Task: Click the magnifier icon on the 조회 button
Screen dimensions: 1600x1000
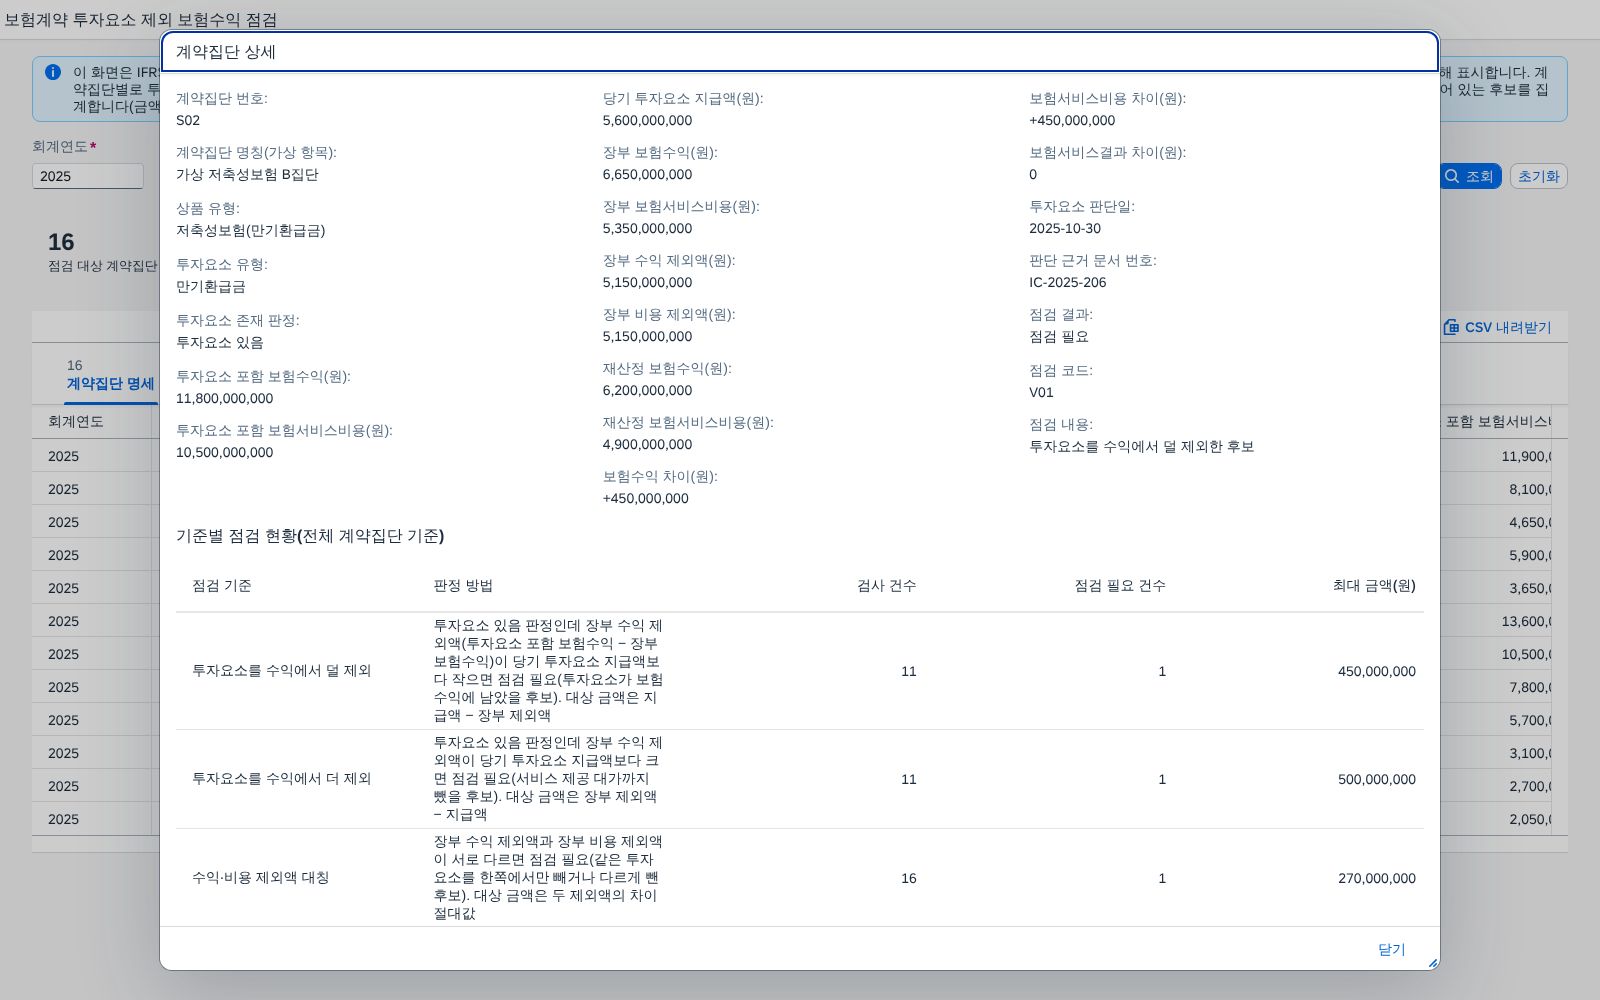Action: (x=1452, y=177)
